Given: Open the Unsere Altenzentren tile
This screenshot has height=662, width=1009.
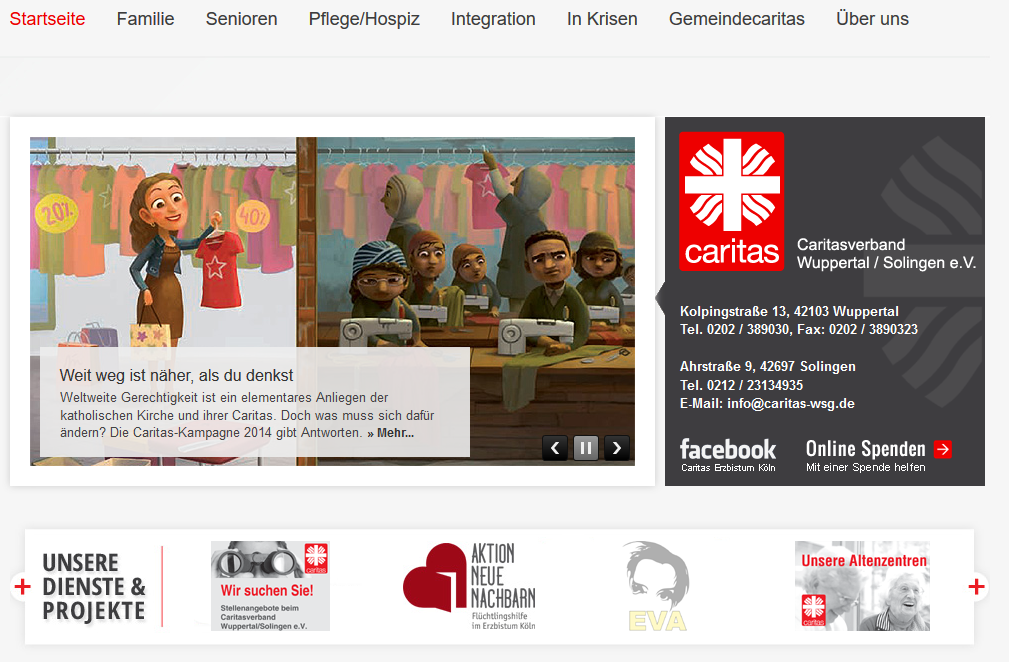Looking at the screenshot, I should pyautogui.click(x=862, y=586).
